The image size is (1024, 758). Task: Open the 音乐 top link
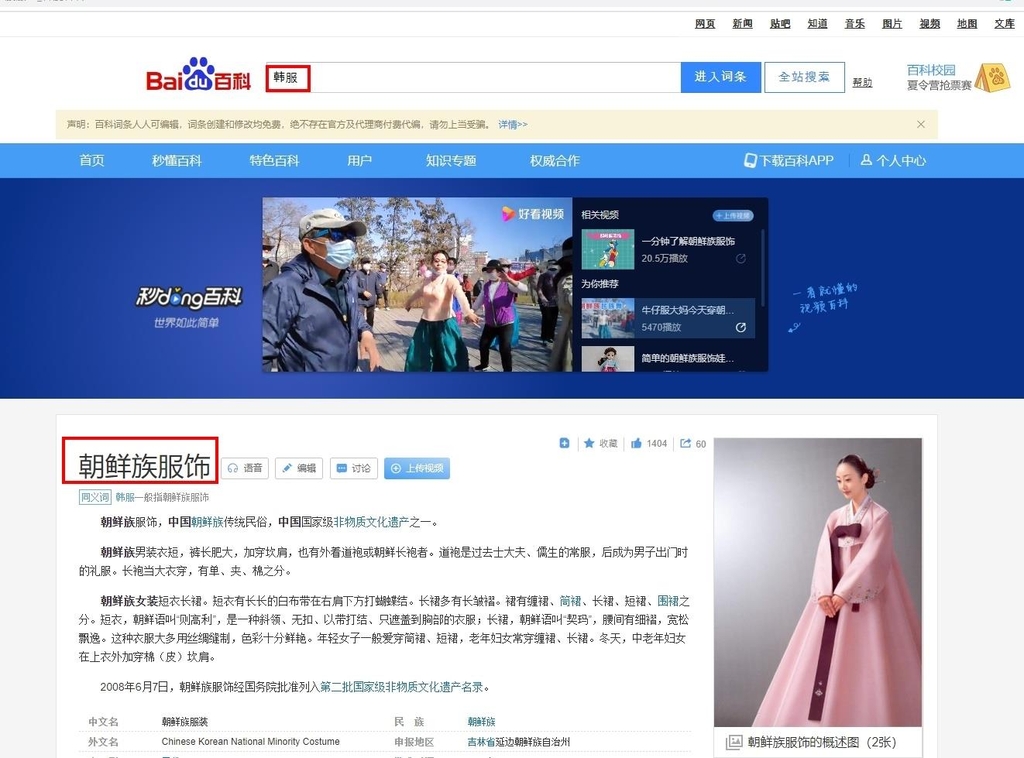854,24
